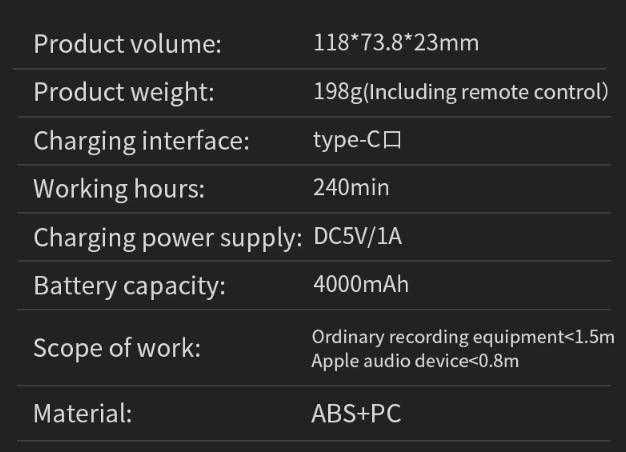Click the 0.8m distance value
626x452 pixels.
point(501,360)
